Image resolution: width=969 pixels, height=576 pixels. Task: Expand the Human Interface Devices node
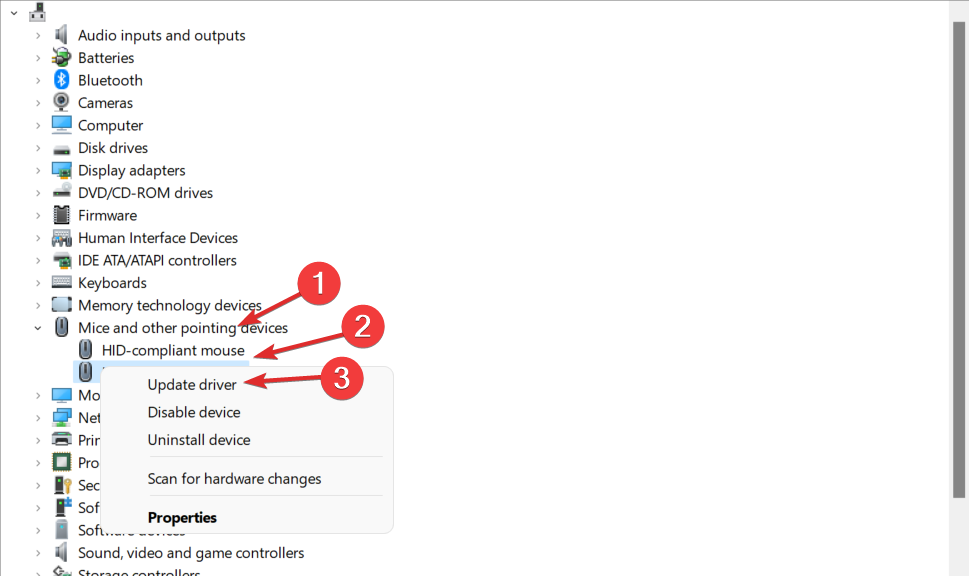tap(38, 238)
